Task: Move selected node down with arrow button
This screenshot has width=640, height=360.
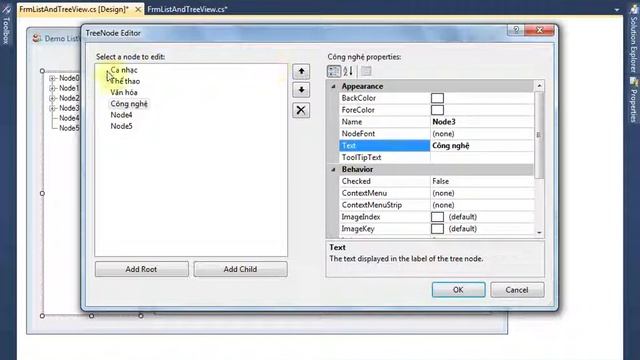Action: click(x=301, y=90)
